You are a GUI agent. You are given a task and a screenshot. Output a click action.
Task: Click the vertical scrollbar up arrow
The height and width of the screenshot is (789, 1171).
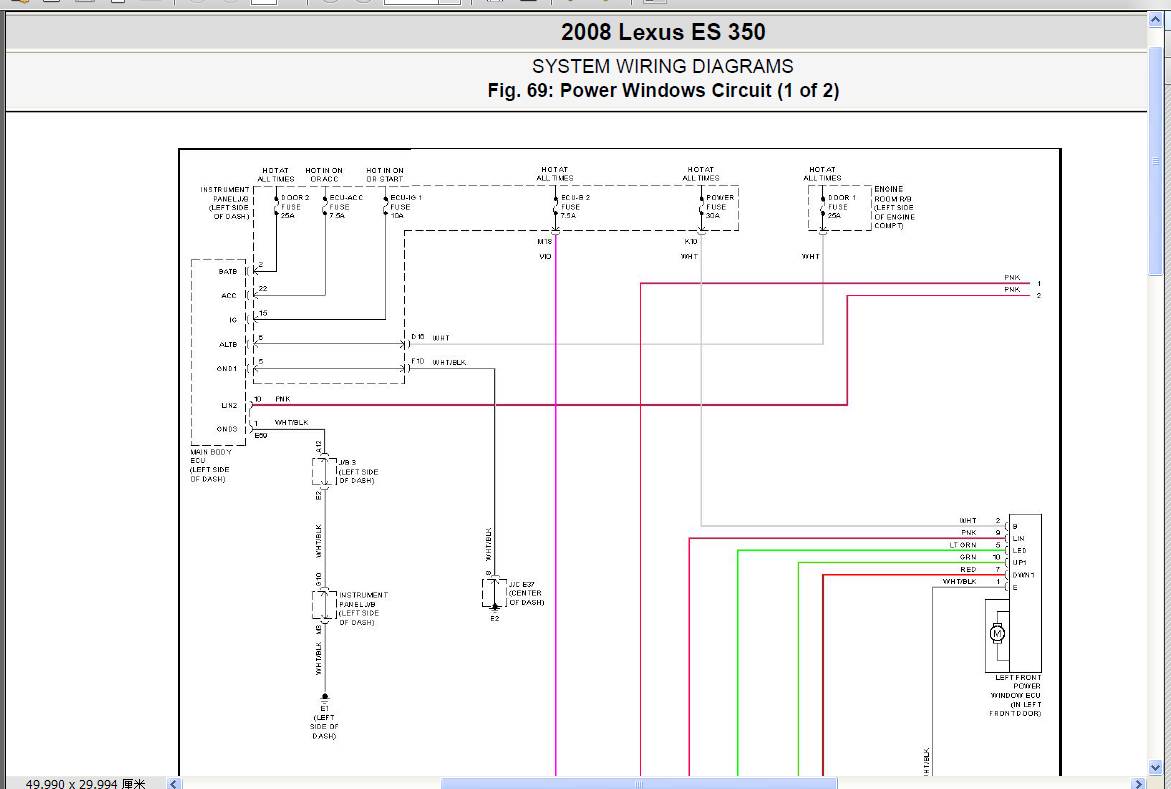click(1155, 21)
